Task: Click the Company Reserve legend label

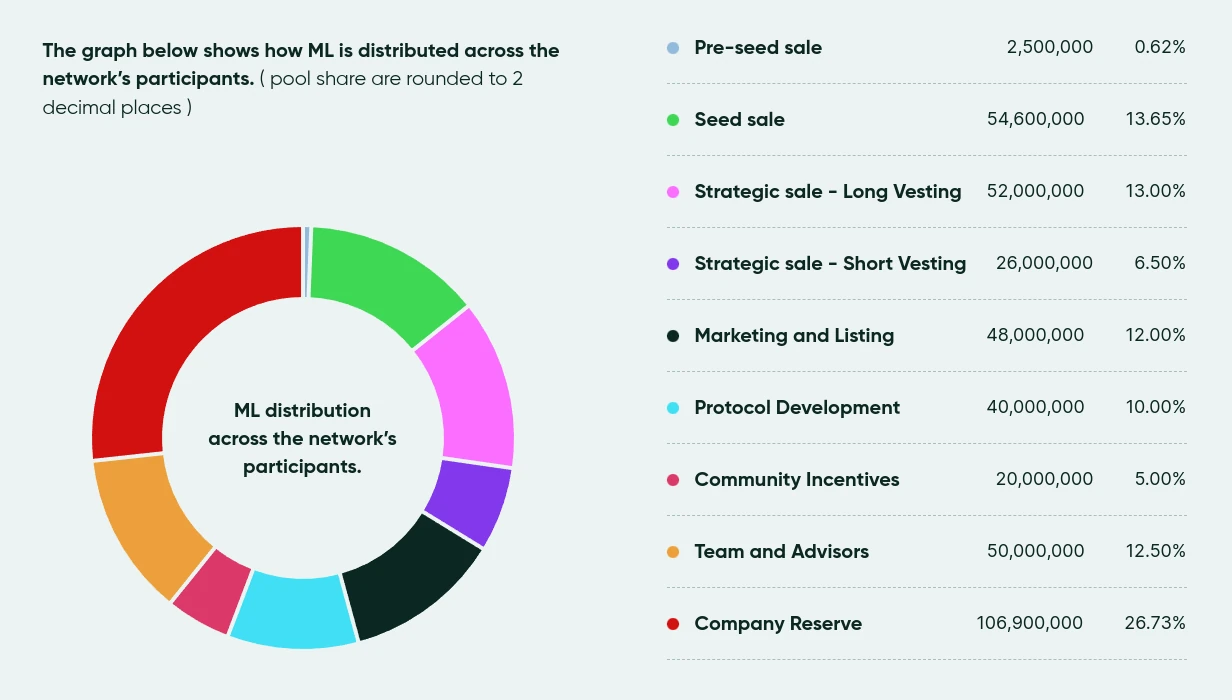Action: coord(778,624)
